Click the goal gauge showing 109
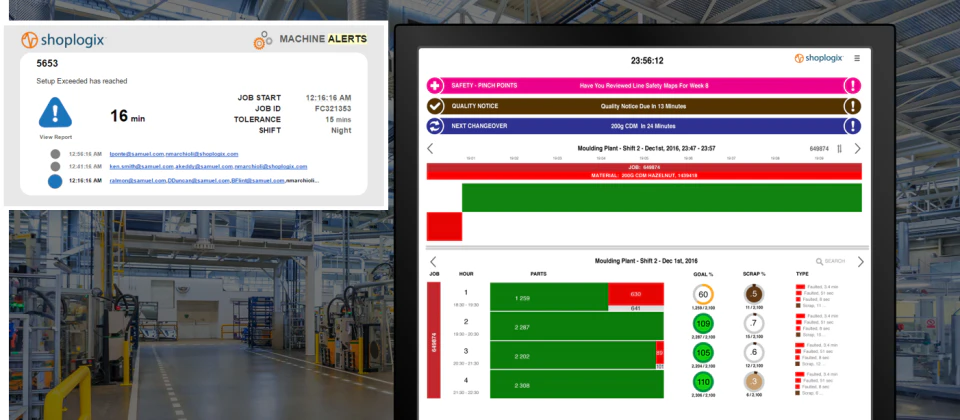 click(703, 323)
